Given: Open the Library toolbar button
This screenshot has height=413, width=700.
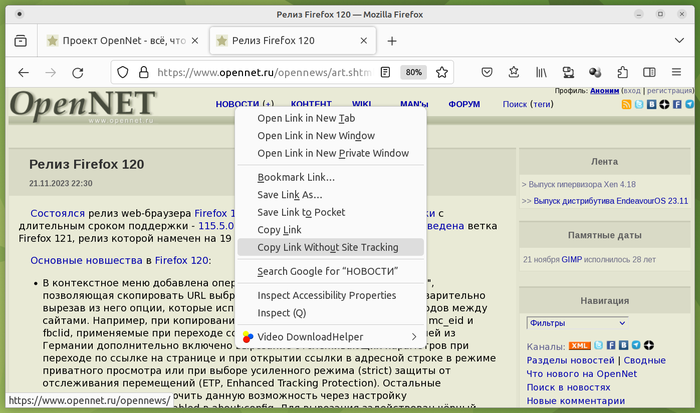Looking at the screenshot, I should [x=541, y=72].
